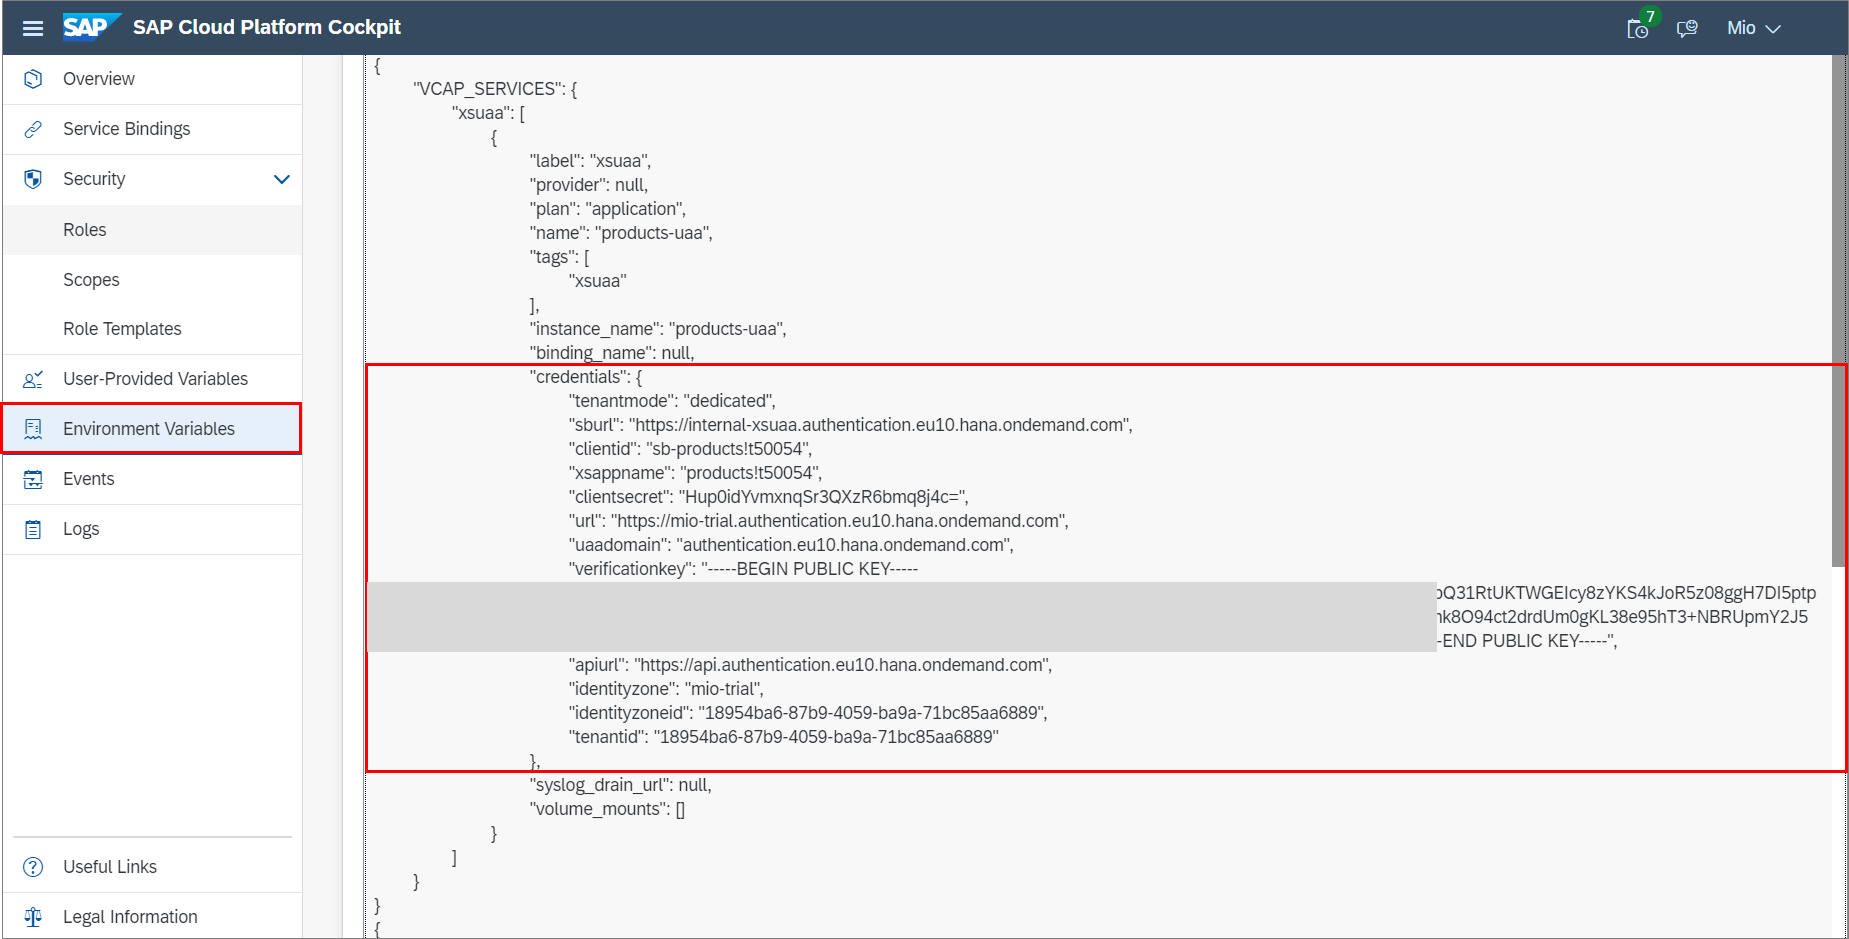Click the Overview cube icon

point(33,79)
